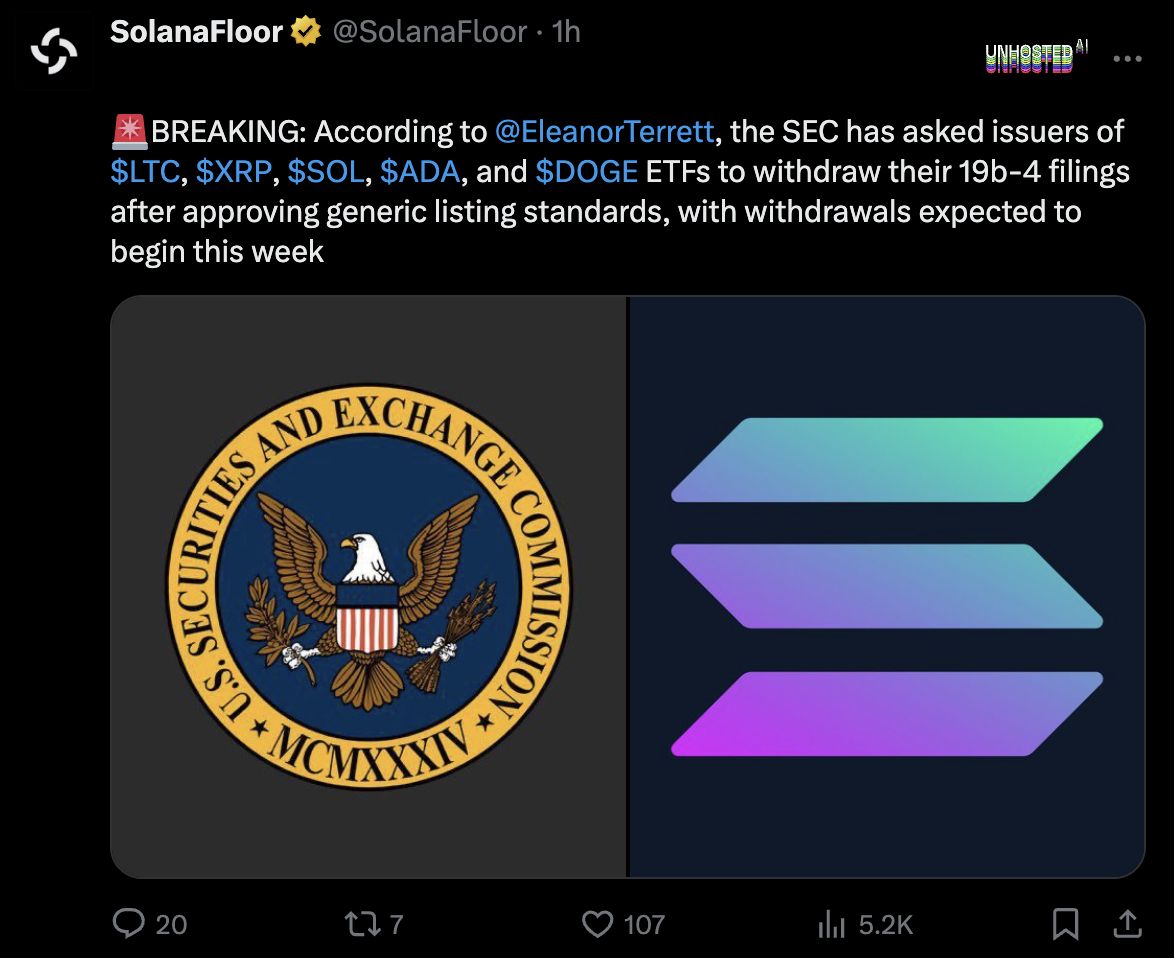View analytics via the bar chart icon

tap(831, 924)
